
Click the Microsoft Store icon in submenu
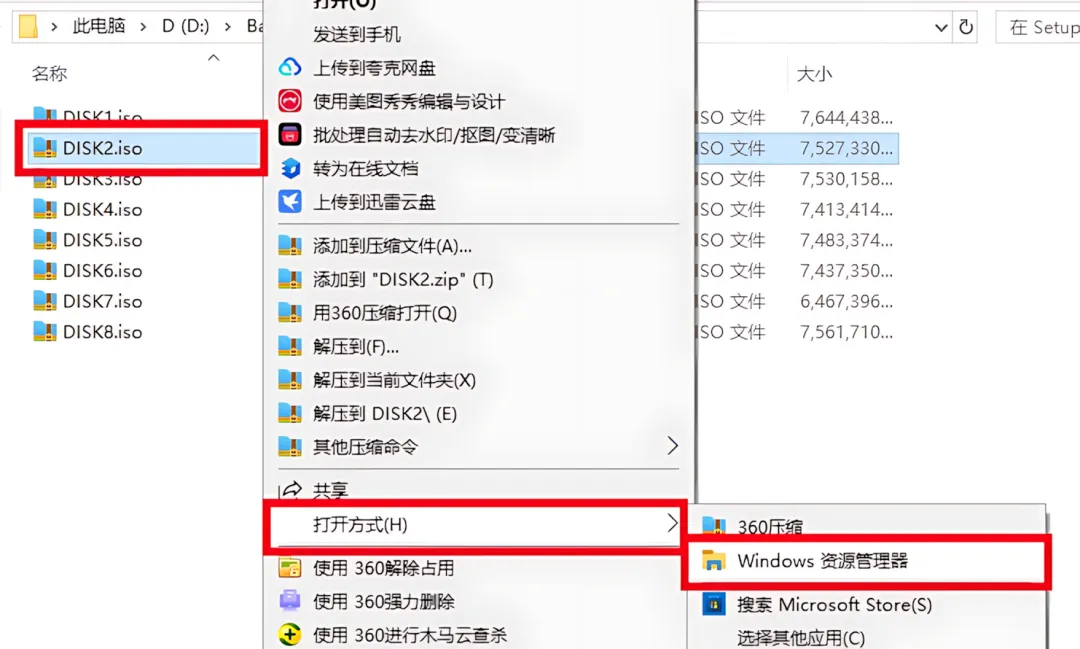(x=714, y=604)
